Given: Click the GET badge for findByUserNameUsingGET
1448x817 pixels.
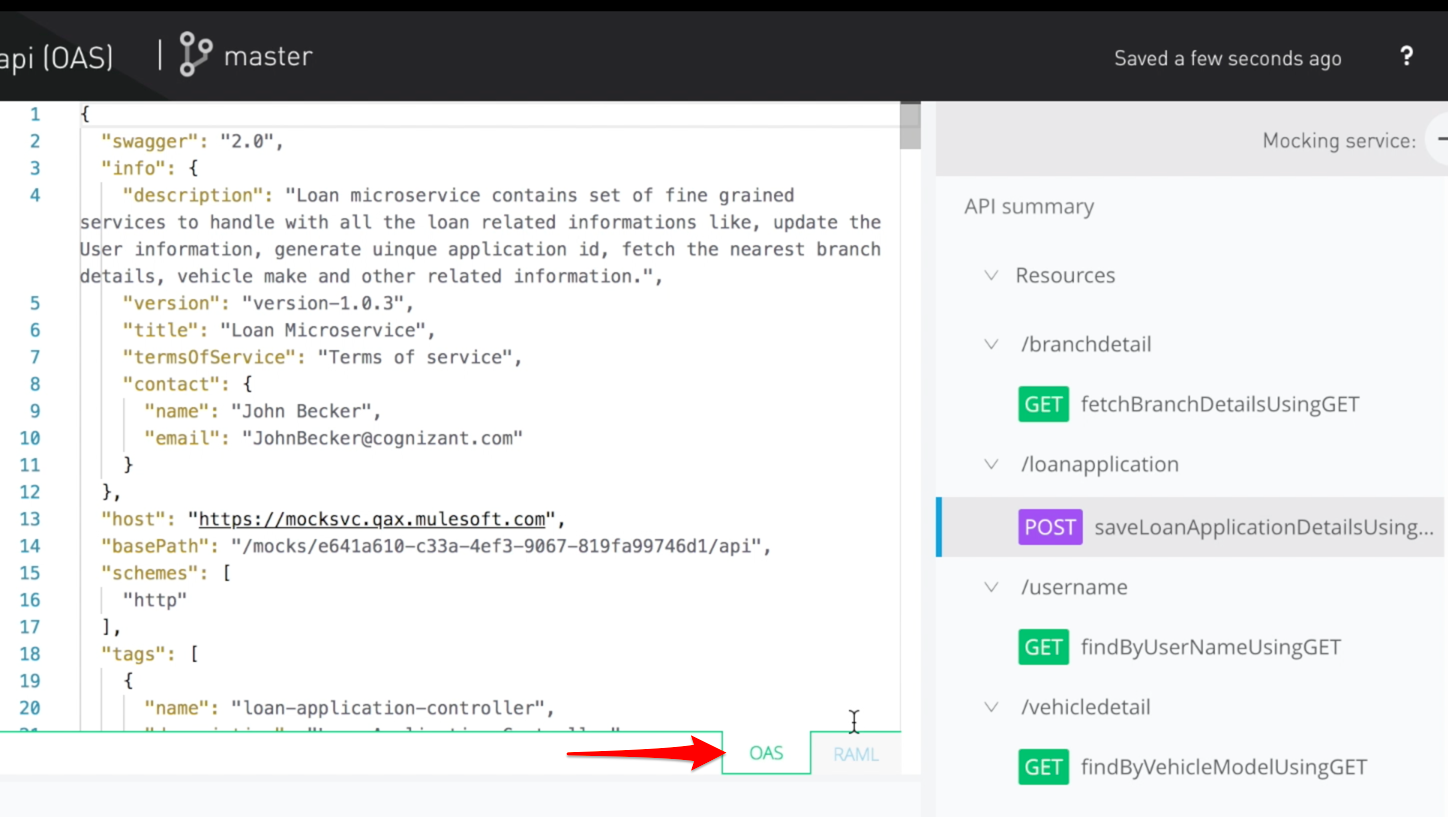Looking at the screenshot, I should pos(1044,647).
